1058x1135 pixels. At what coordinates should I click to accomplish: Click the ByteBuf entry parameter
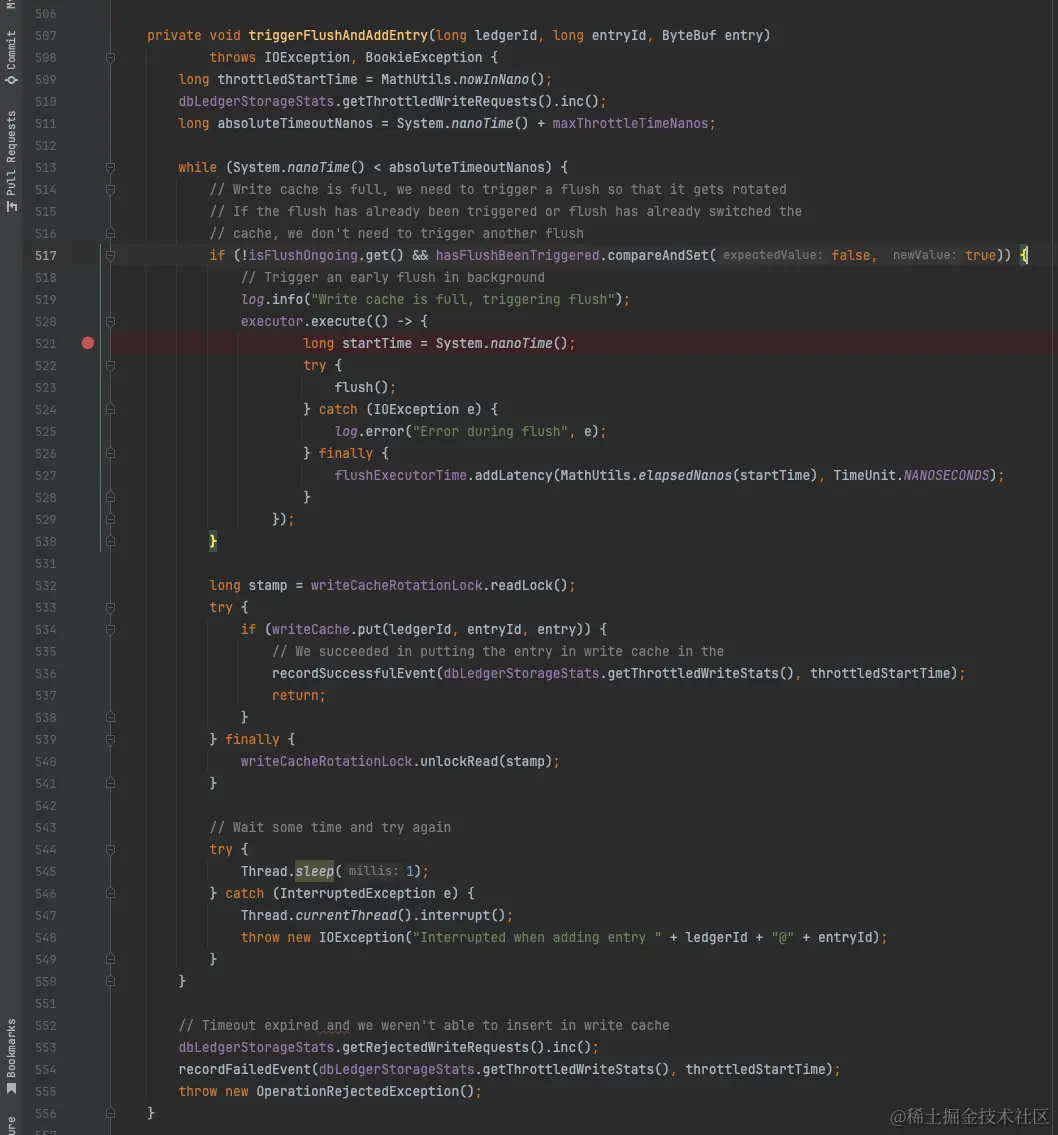[711, 35]
